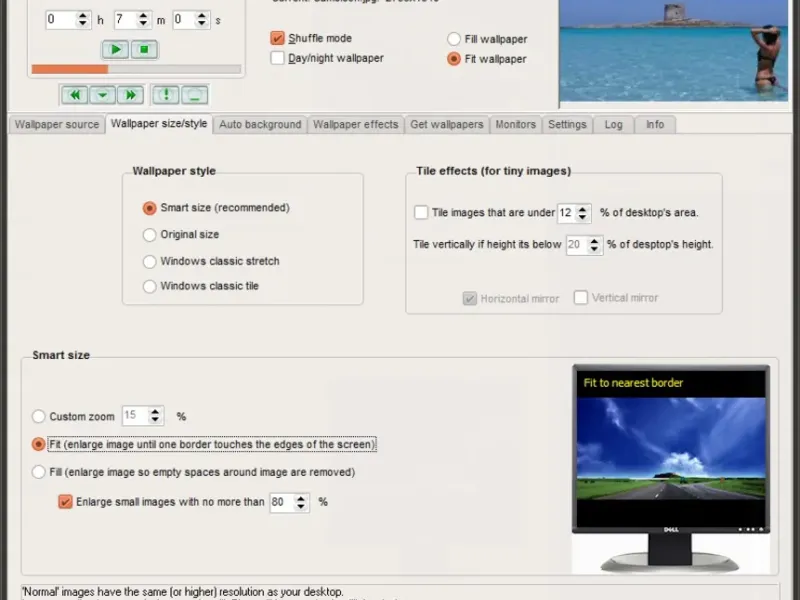Click the green minimize-bar button beside the exclamation mark
The image size is (800, 600).
[x=194, y=95]
